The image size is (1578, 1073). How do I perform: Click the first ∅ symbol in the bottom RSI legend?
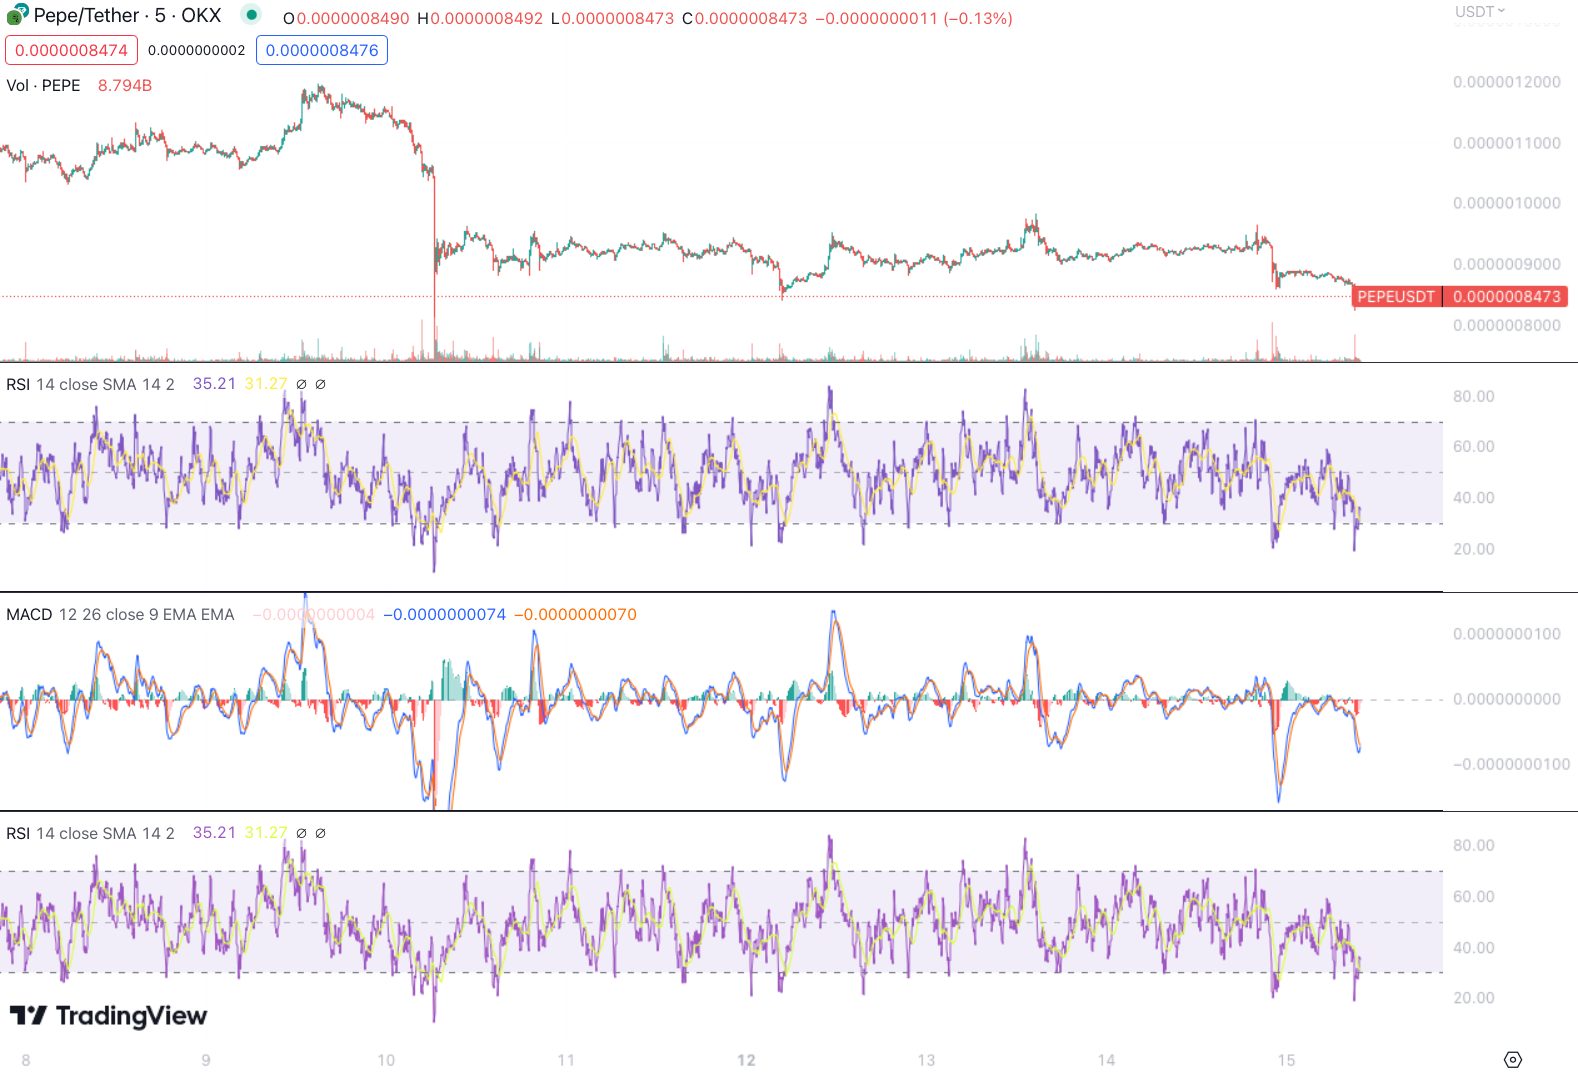click(301, 833)
